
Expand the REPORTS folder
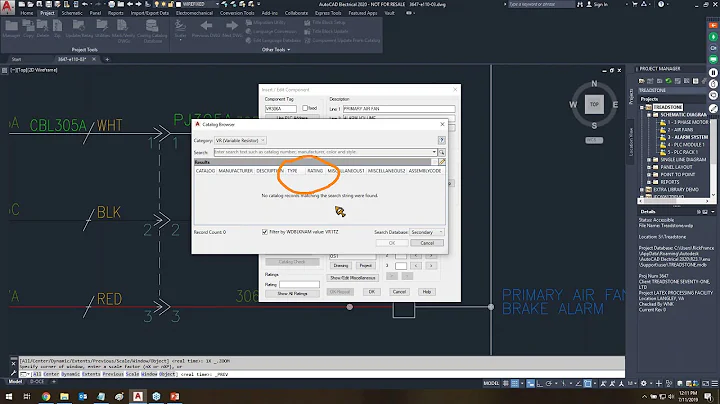(x=649, y=182)
